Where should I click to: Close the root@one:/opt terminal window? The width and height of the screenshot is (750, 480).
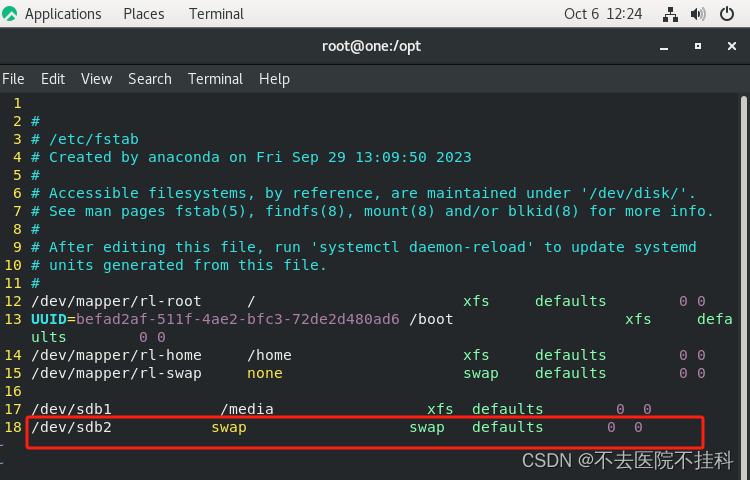click(x=732, y=46)
